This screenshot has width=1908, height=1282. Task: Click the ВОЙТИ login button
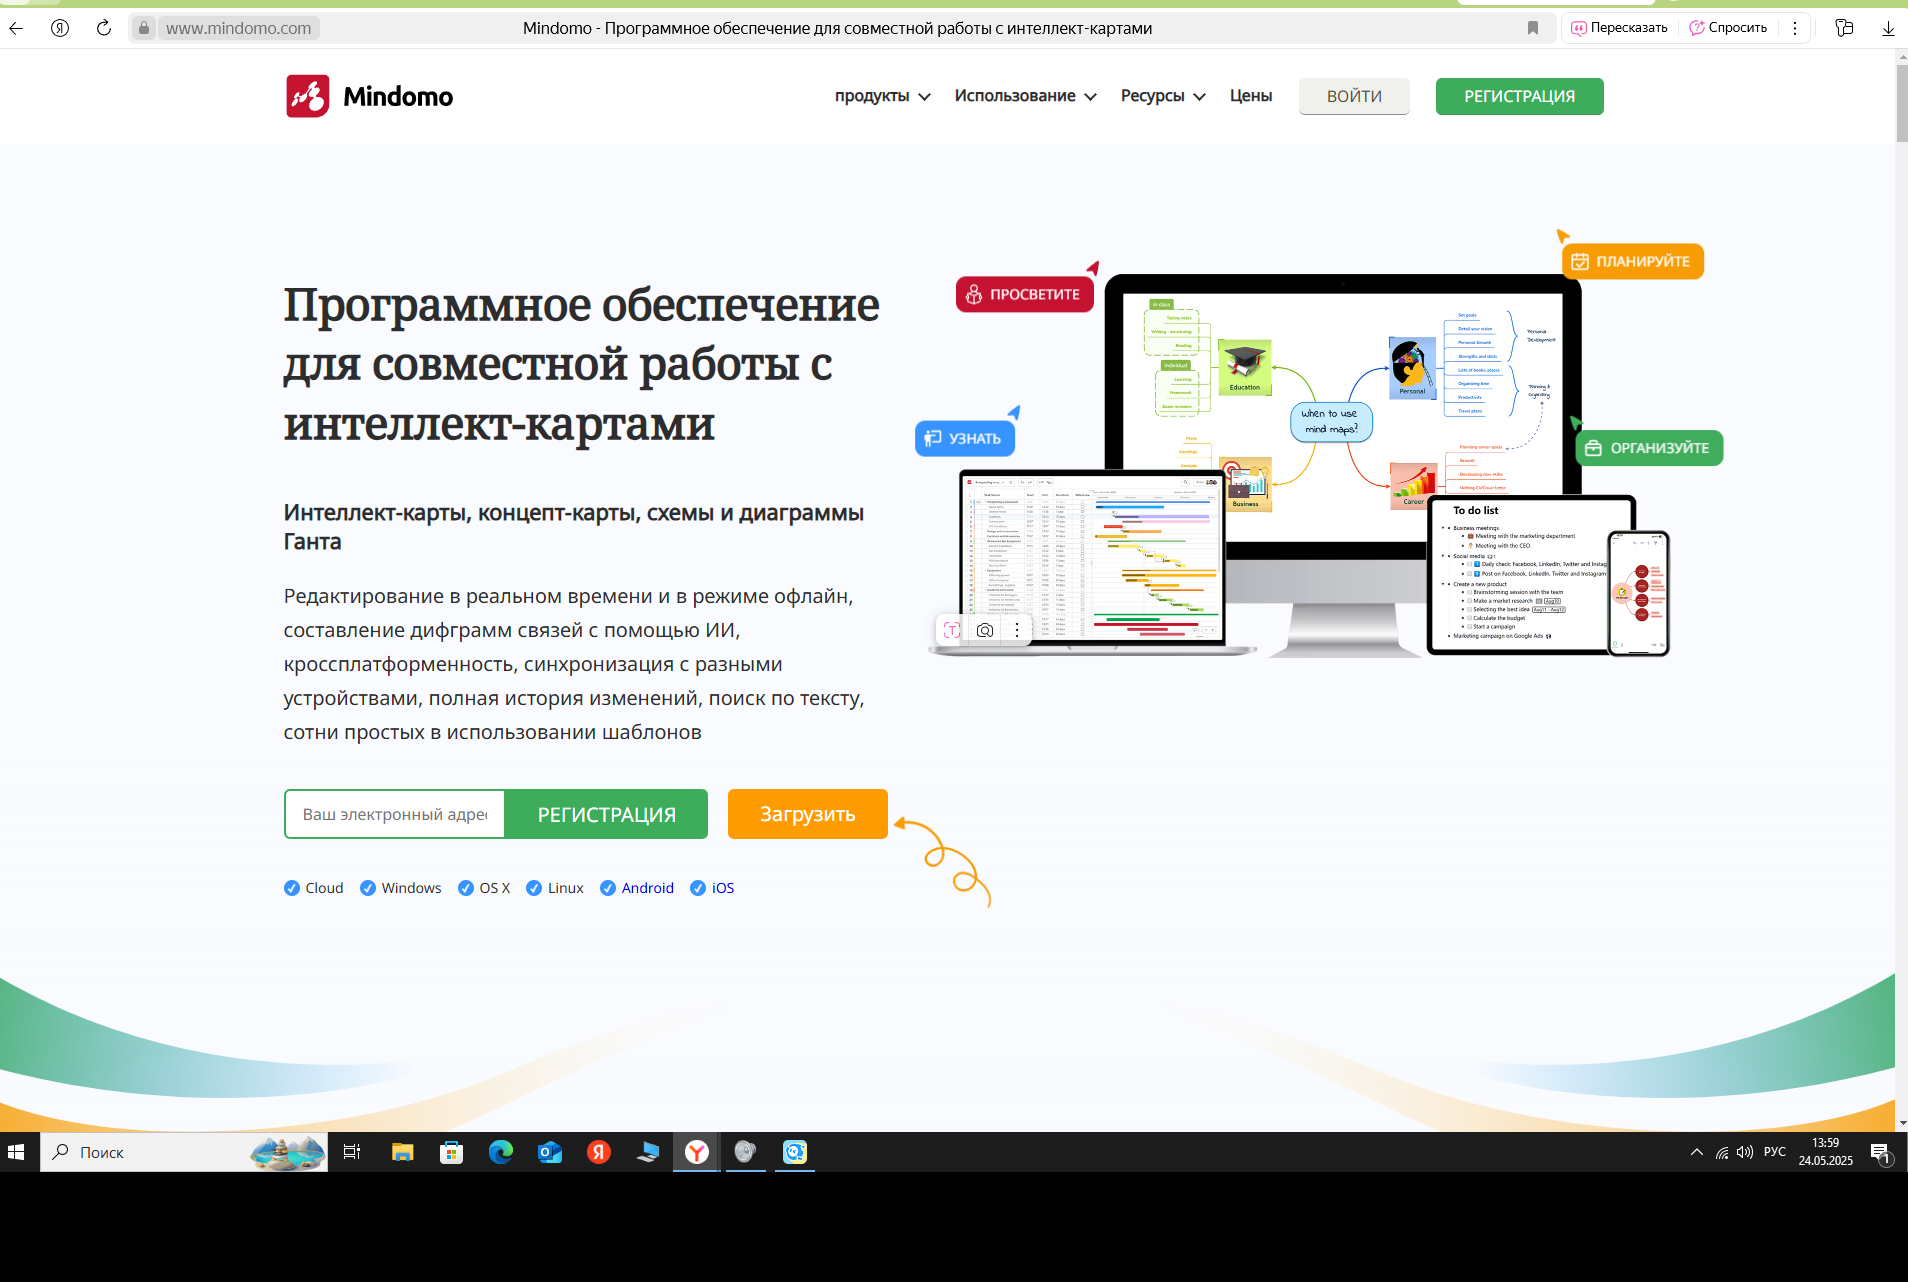click(x=1354, y=96)
